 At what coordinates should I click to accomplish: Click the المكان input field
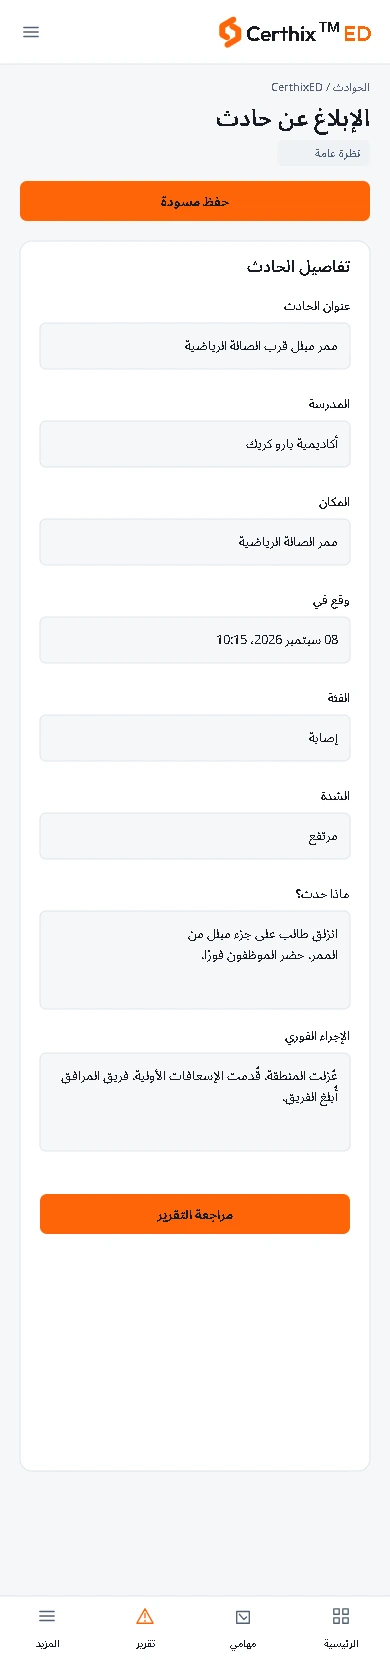(195, 542)
